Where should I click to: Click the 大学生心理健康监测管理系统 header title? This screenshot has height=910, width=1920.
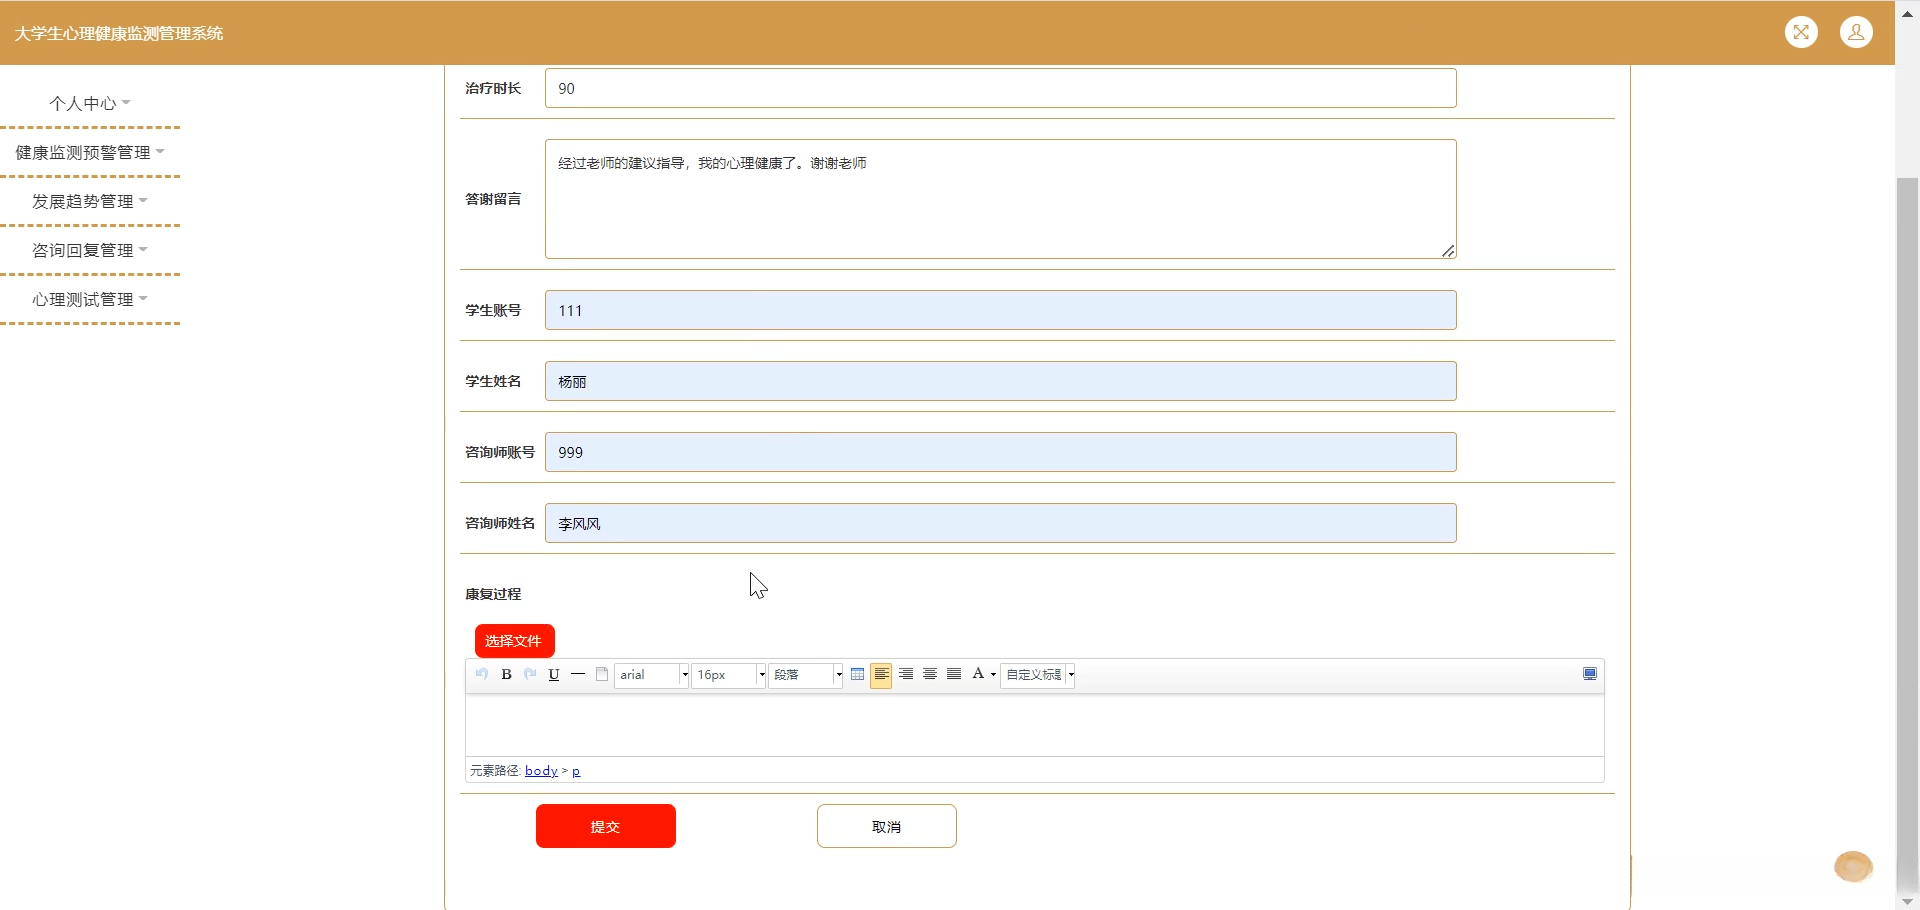(x=119, y=33)
